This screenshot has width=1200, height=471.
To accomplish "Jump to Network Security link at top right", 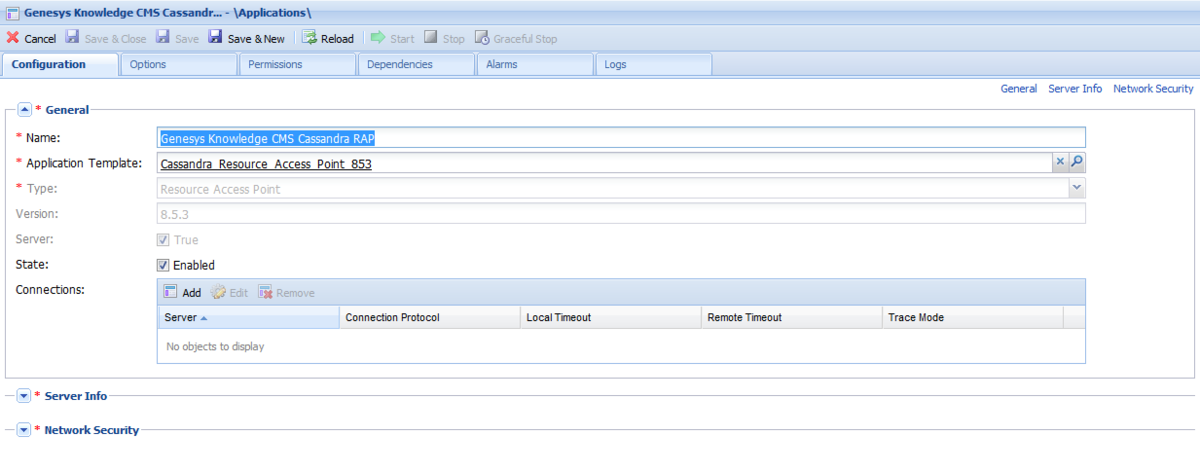I will (1153, 89).
